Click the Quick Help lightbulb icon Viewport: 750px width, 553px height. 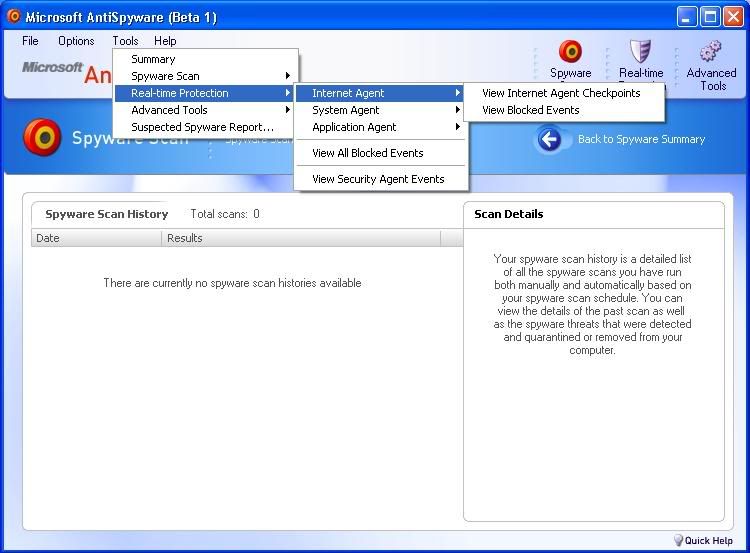[x=678, y=540]
